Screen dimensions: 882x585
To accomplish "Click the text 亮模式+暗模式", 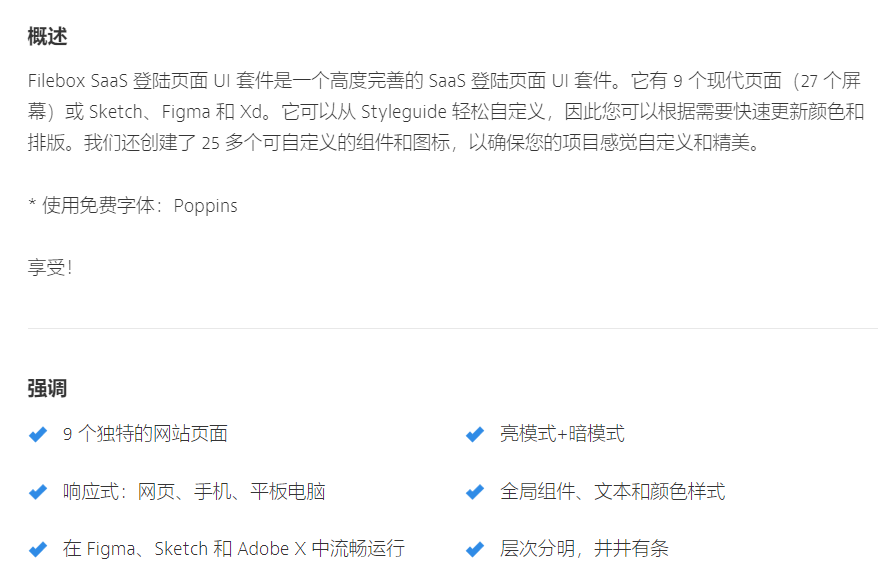I will (x=562, y=434).
